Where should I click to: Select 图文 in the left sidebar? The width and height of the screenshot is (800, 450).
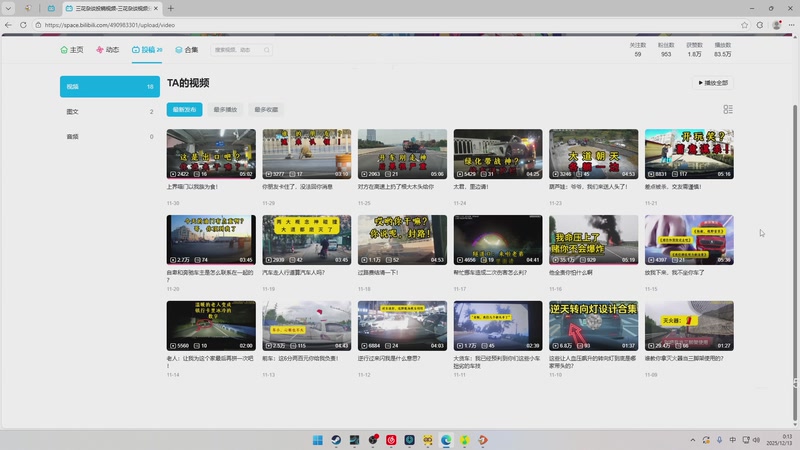[x=73, y=112]
